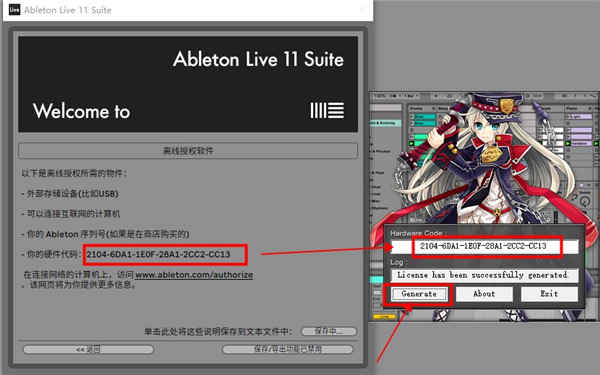Click the 'Ableton Live 11 Suite' banner heading

point(258,60)
